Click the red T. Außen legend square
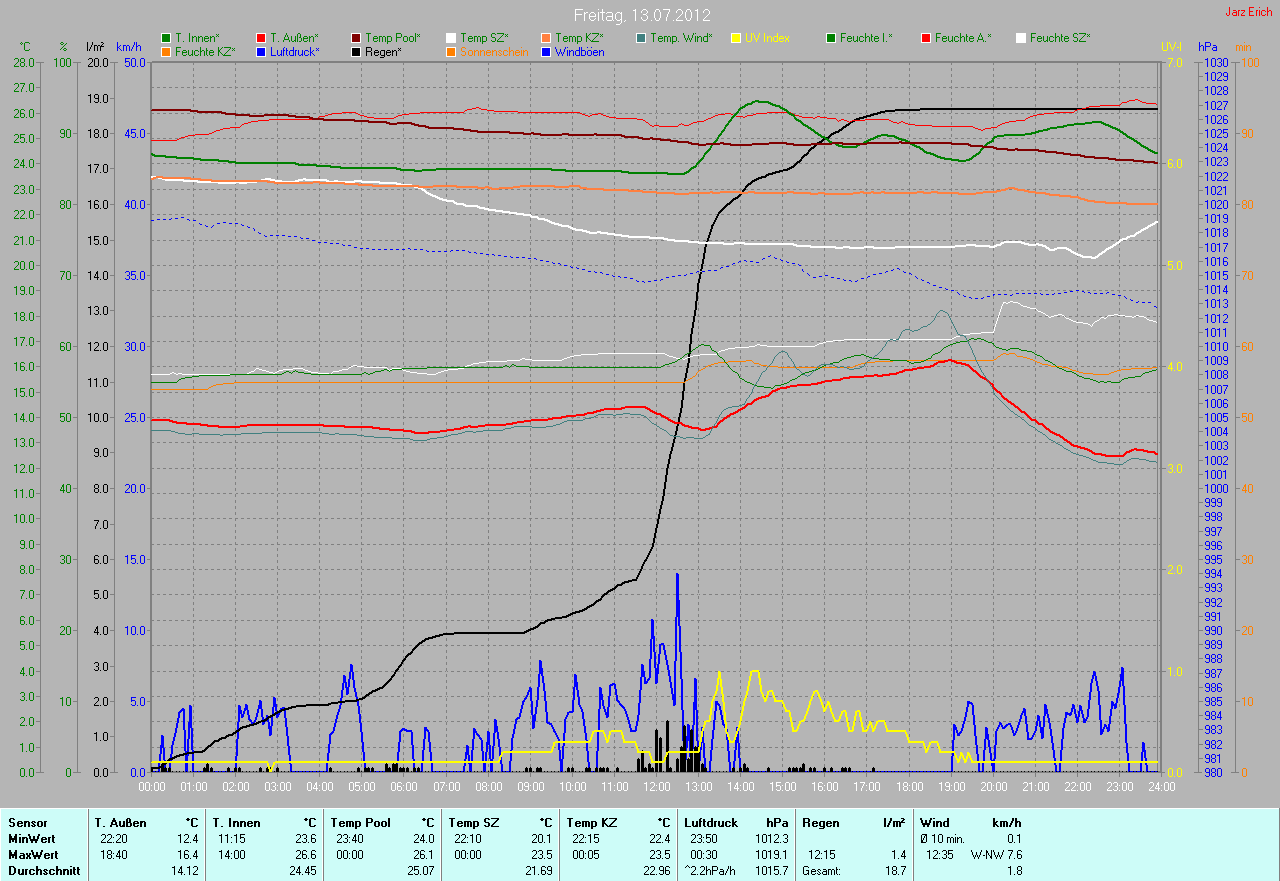The height and width of the screenshot is (881, 1280). pos(261,38)
